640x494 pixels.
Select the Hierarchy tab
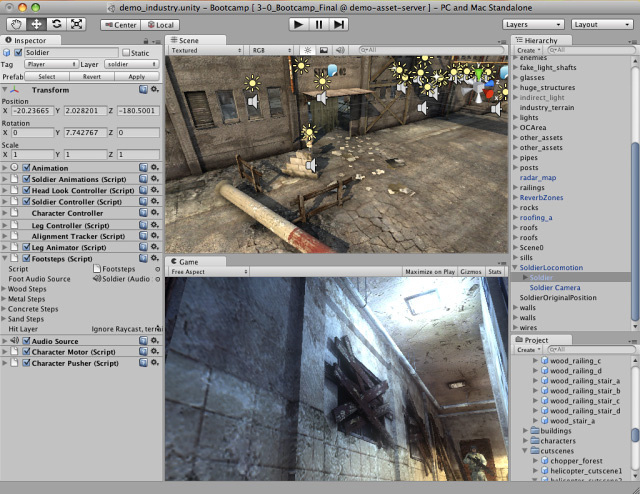540,38
